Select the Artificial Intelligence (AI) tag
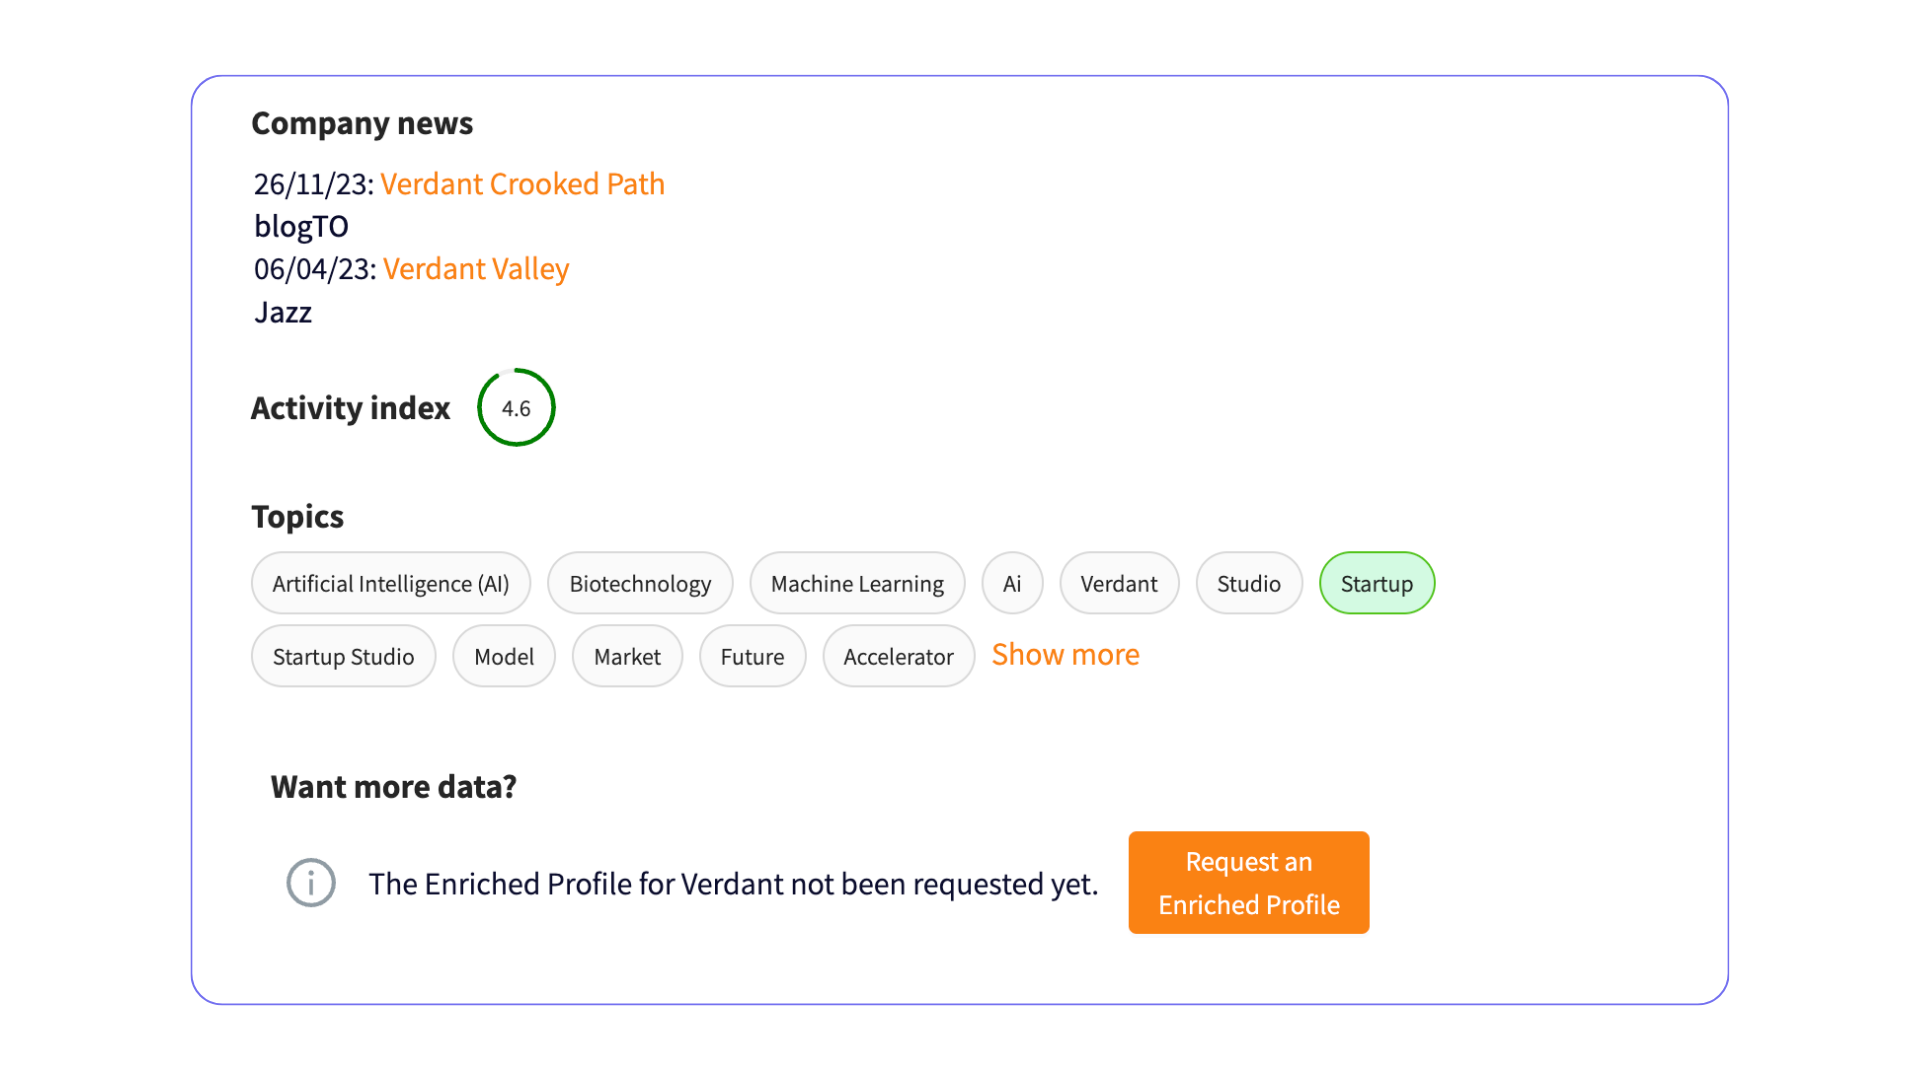The image size is (1920, 1080). pyautogui.click(x=392, y=583)
